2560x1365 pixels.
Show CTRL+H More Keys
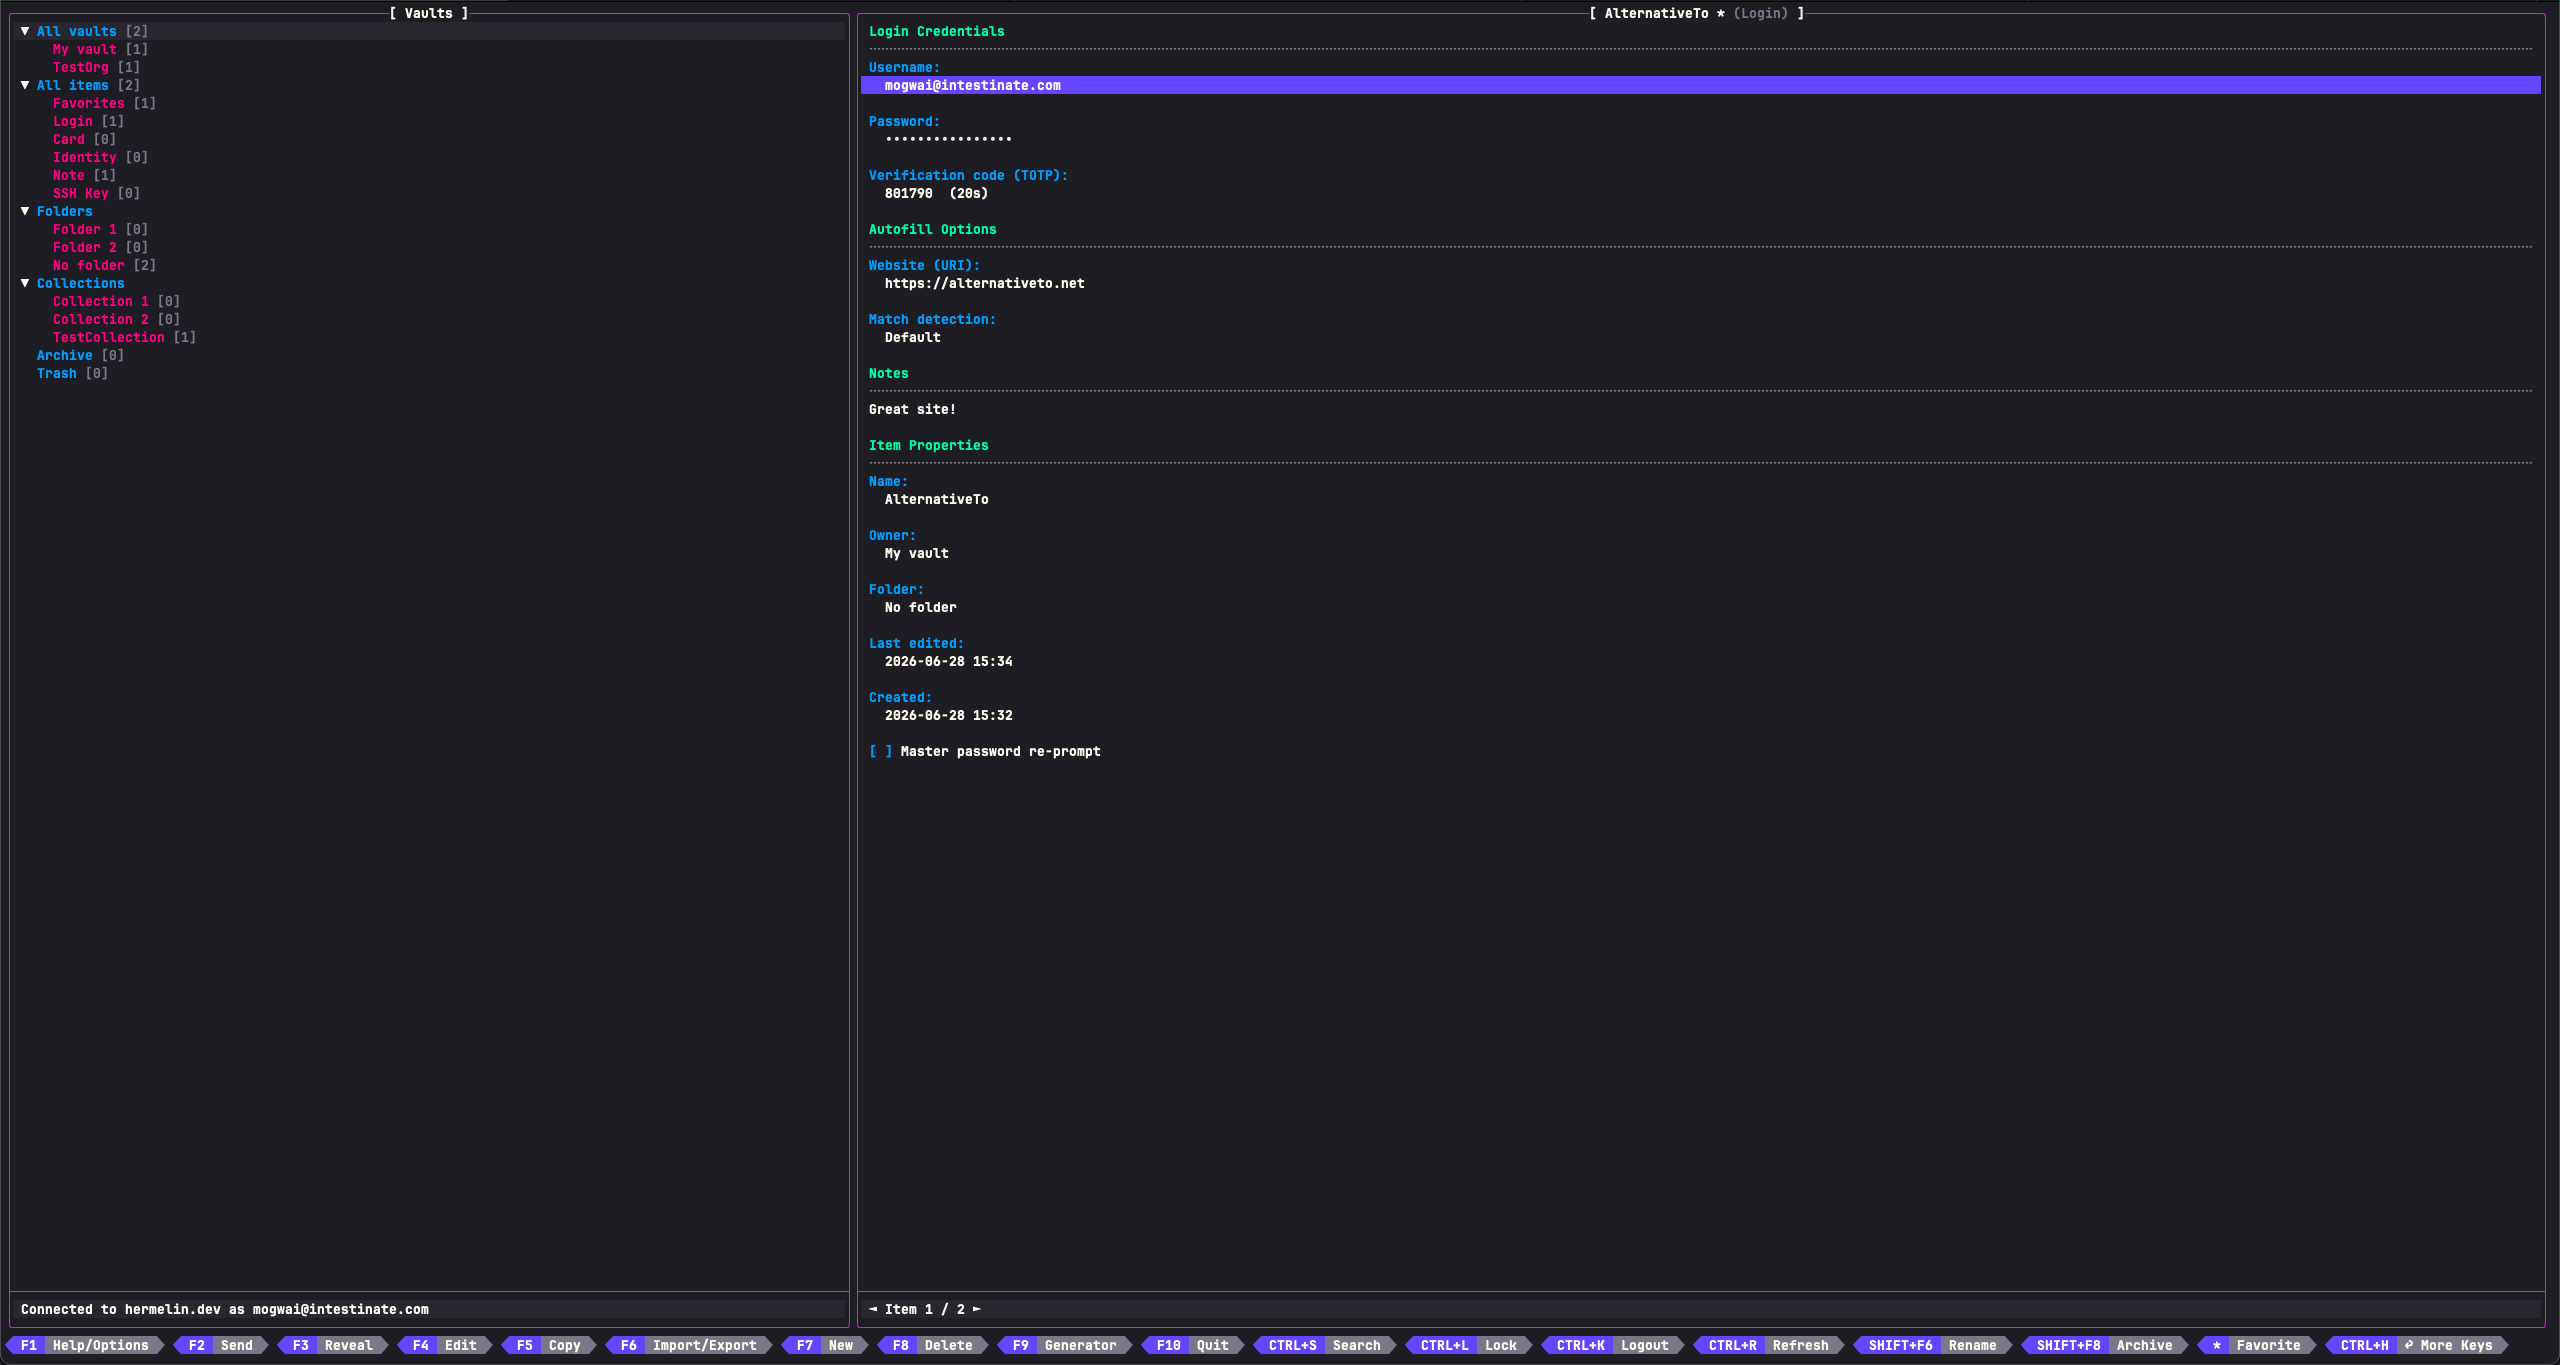click(x=2417, y=1345)
